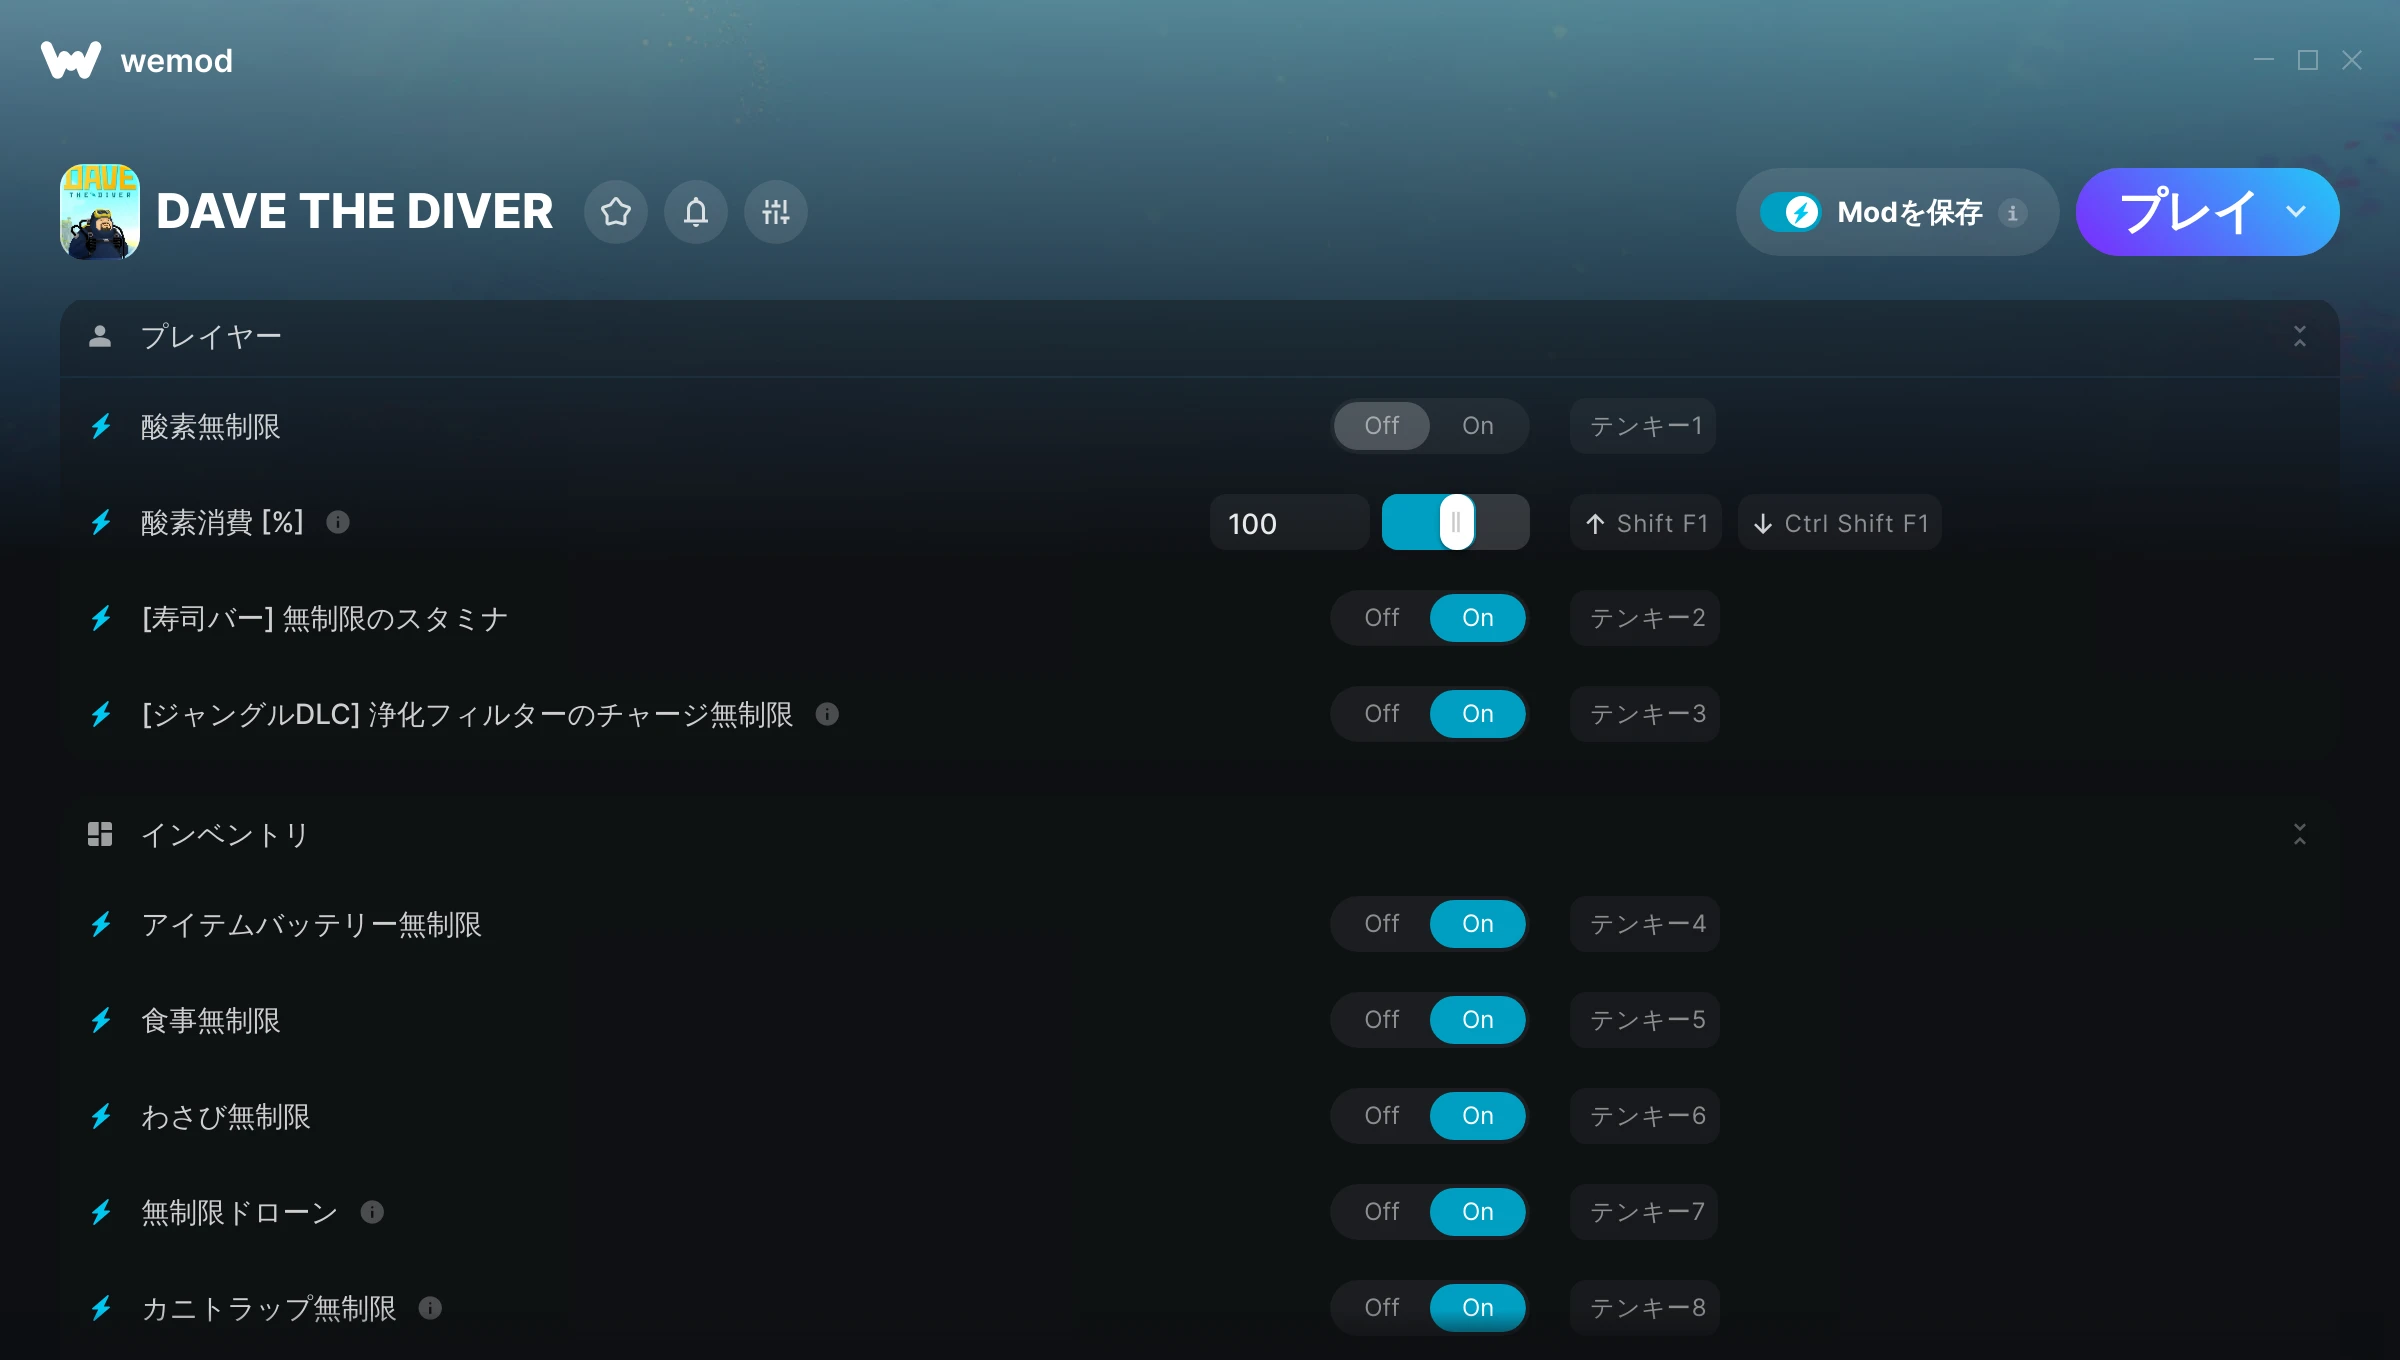Select On for [寿司バー] 無制限のスタミナ

1478,618
